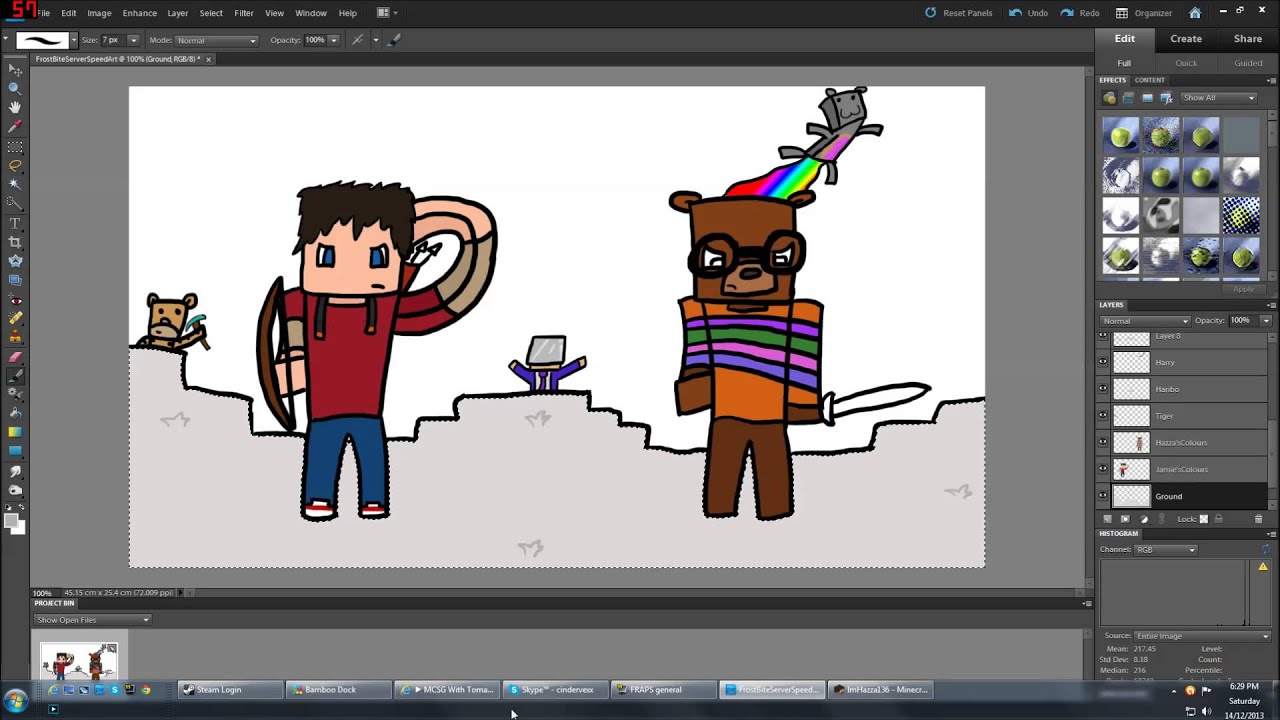Select the Eraser tool

(x=15, y=357)
